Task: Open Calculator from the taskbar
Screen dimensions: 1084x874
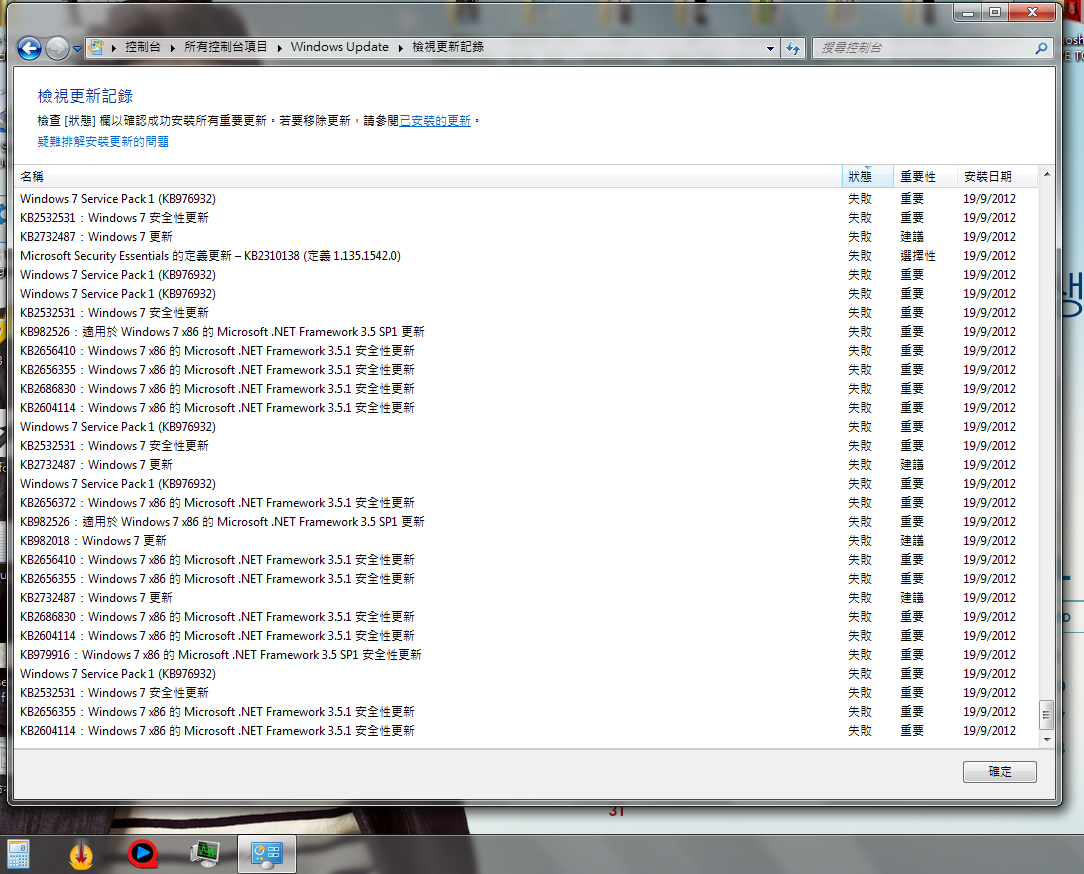Action: 18,853
